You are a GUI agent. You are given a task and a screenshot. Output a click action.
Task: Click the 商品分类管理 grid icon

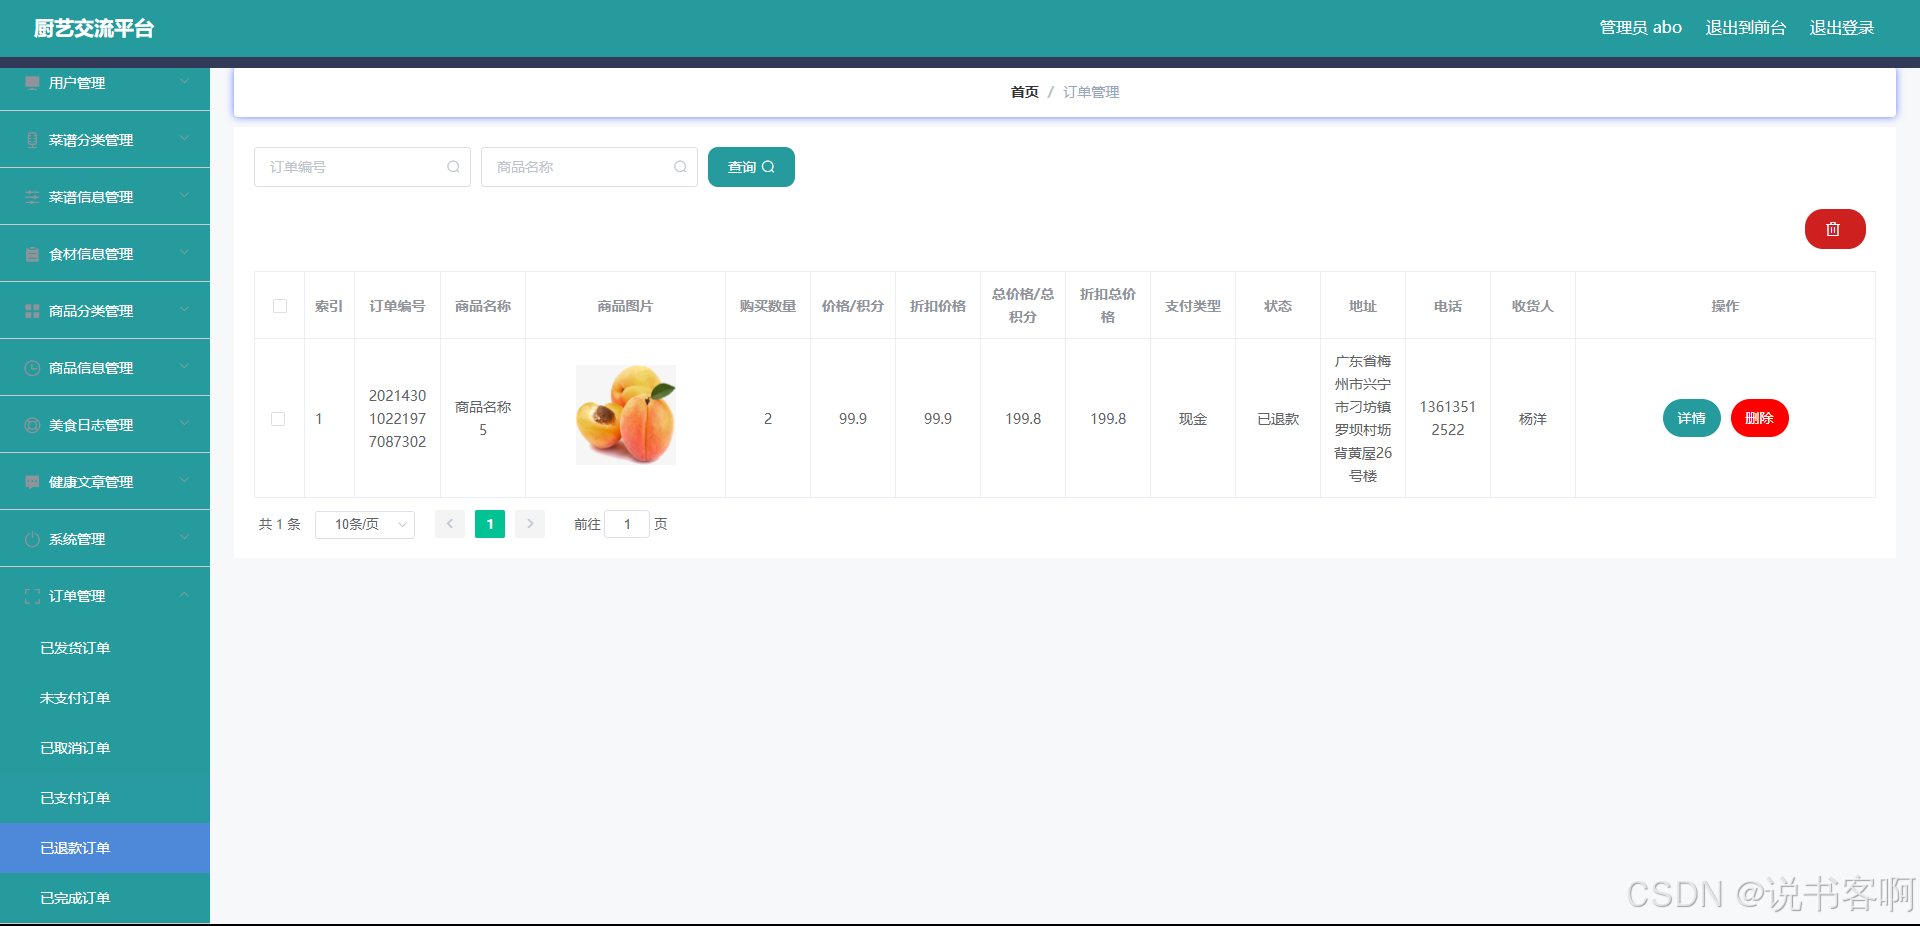tap(31, 310)
